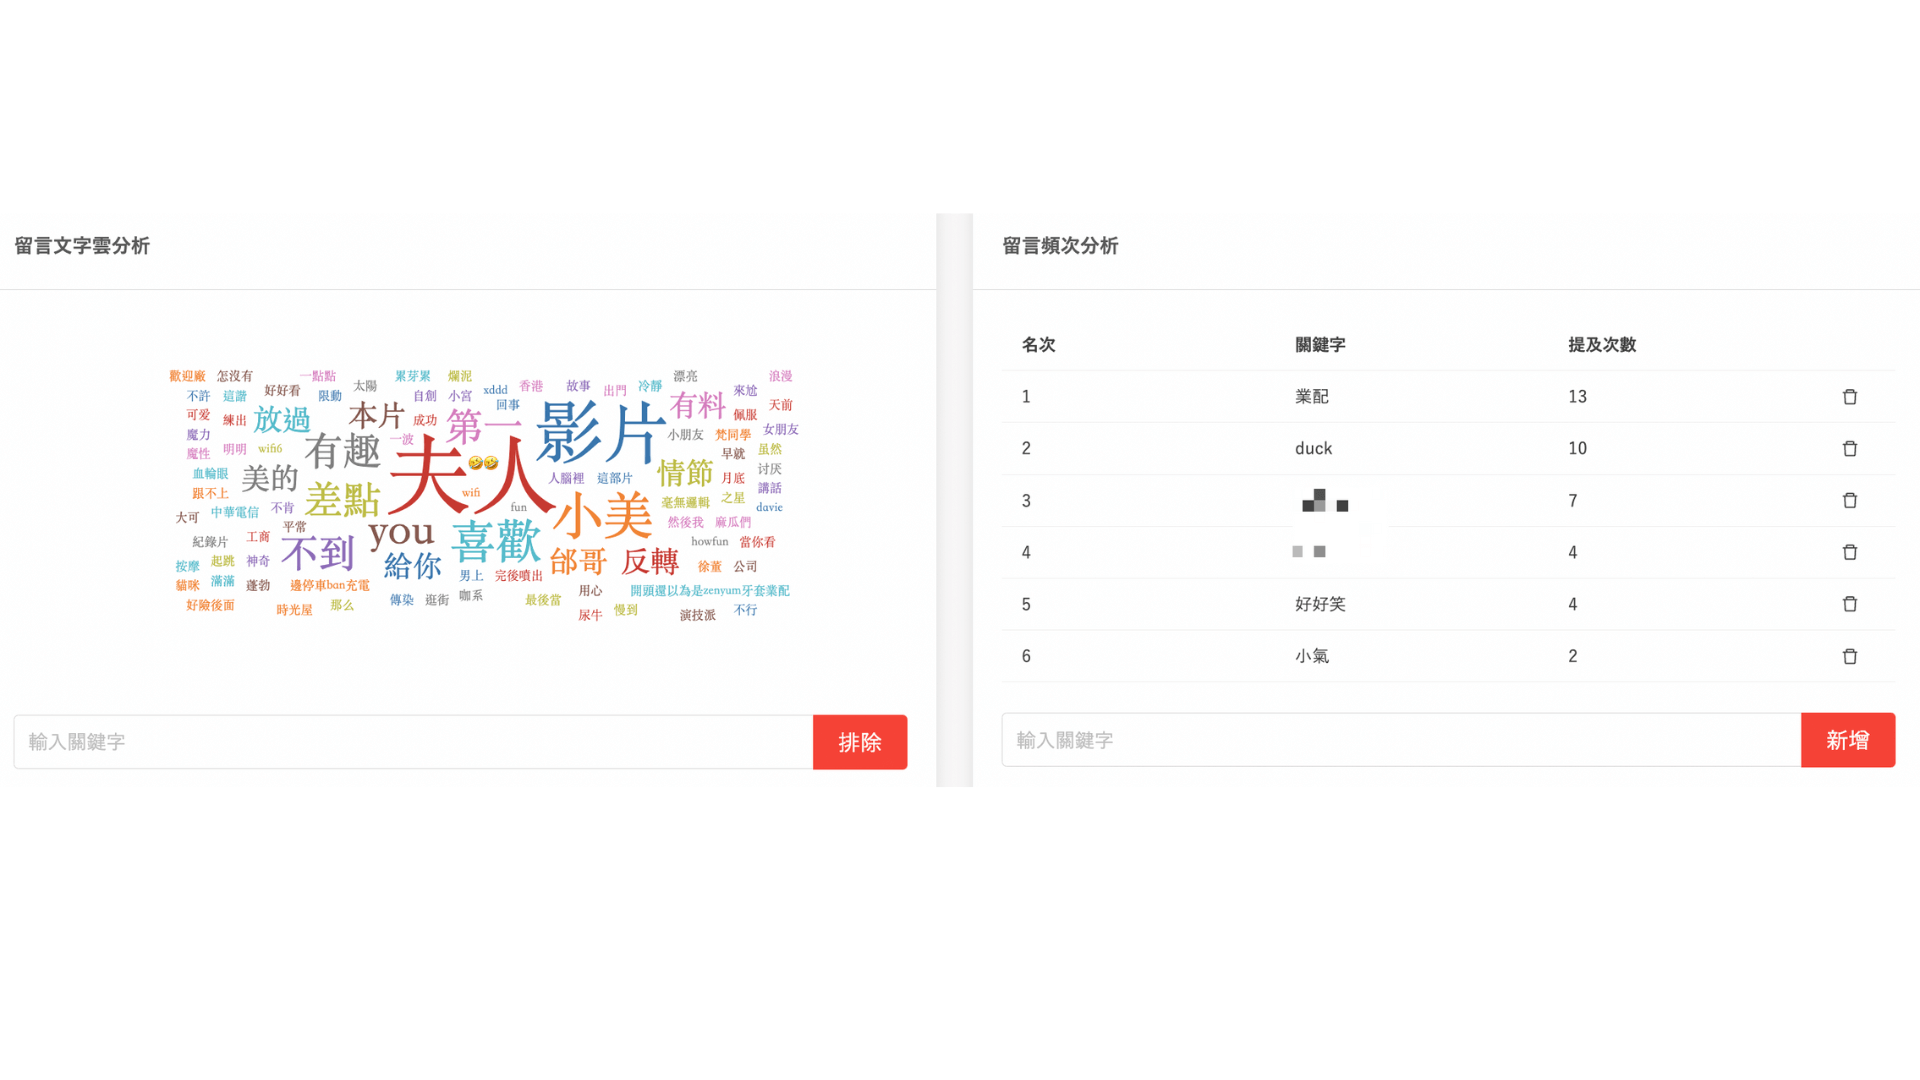Click the 開頭還以為是zenyum牙套業配 phrase
This screenshot has width=1920, height=1080.
tap(710, 591)
